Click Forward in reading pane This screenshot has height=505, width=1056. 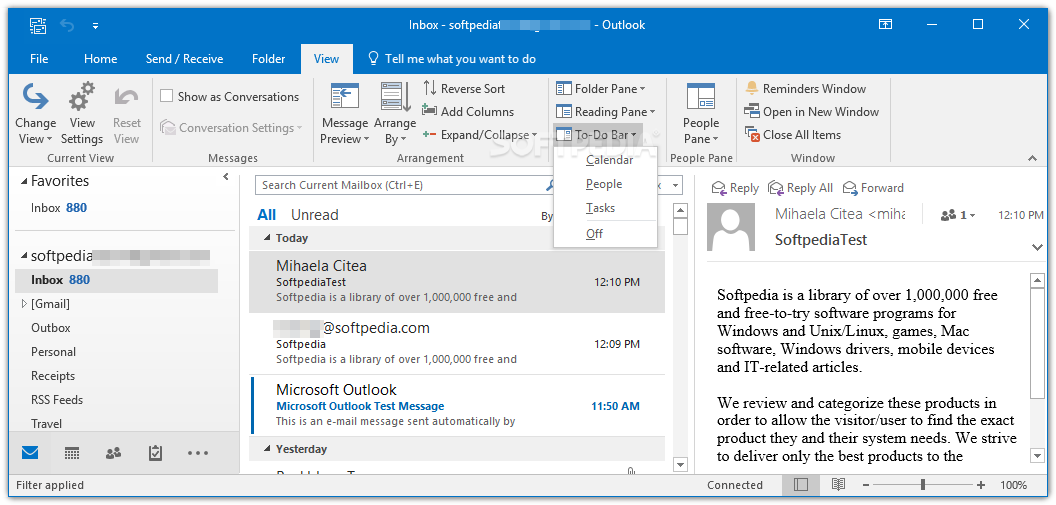(x=873, y=188)
